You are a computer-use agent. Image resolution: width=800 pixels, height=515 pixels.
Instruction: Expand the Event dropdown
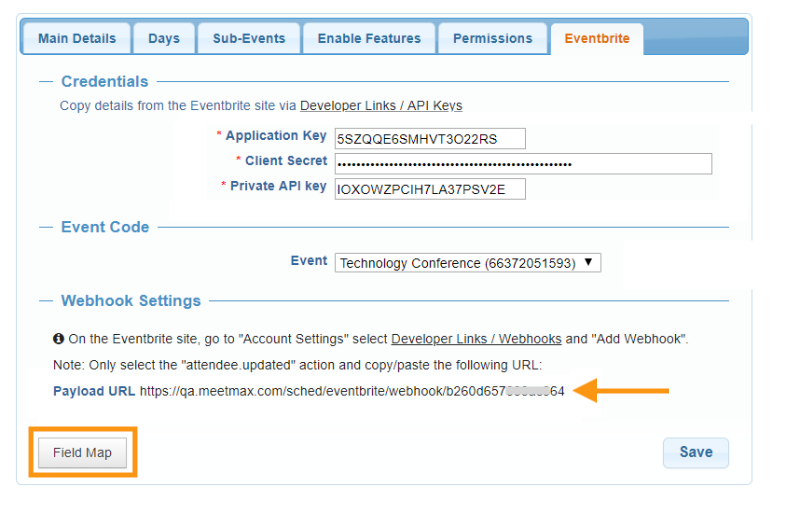(x=467, y=263)
